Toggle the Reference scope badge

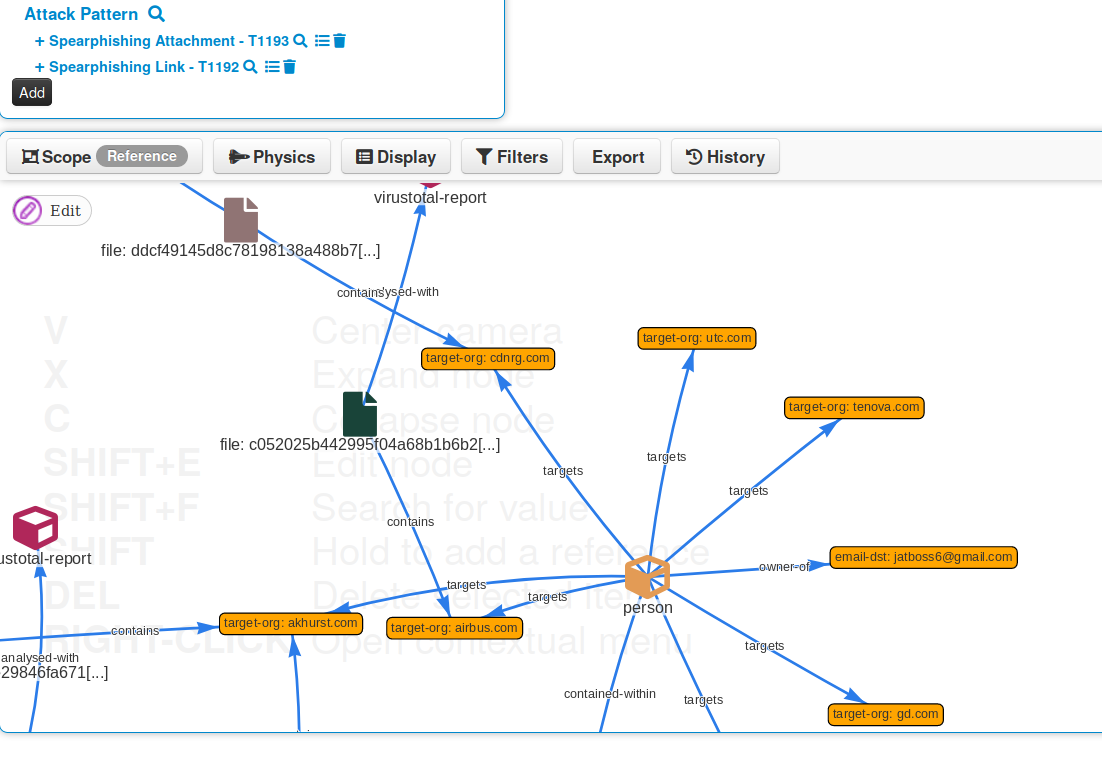click(x=142, y=156)
